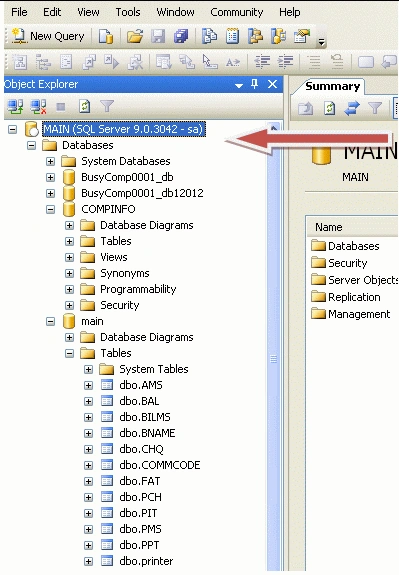Image resolution: width=399 pixels, height=575 pixels.
Task: Select the Synonyms folder under COMPINFO
Action: coord(125,273)
